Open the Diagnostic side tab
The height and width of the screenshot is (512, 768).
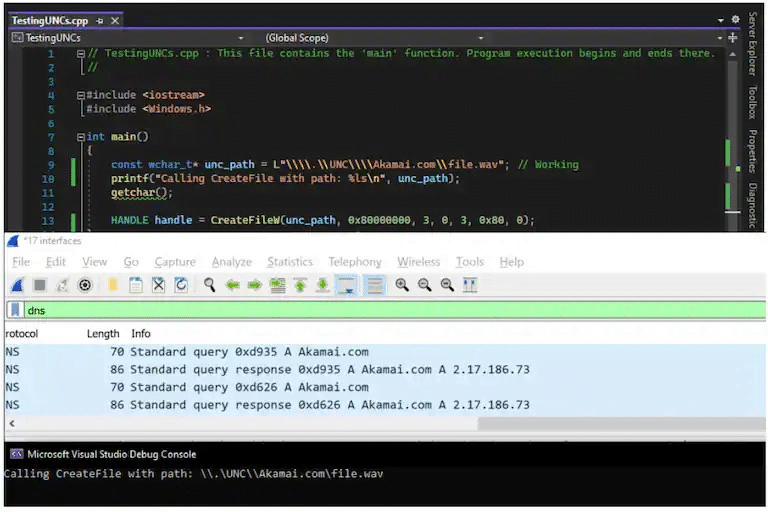coord(753,205)
